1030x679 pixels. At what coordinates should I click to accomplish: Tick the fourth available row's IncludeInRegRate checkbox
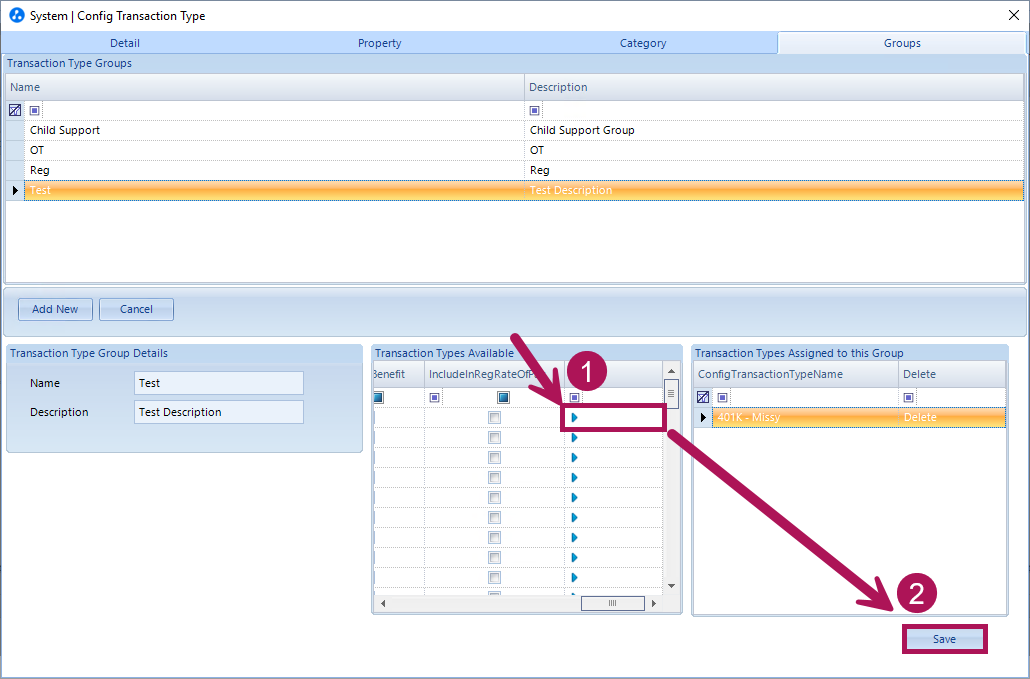click(x=495, y=477)
